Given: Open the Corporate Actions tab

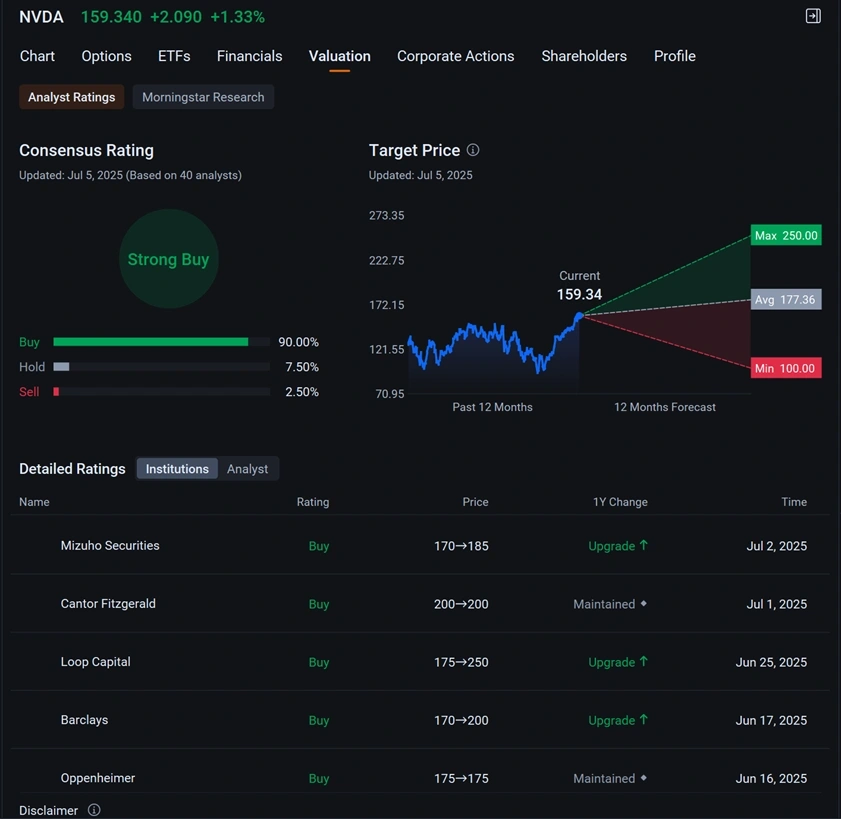Looking at the screenshot, I should tap(455, 56).
